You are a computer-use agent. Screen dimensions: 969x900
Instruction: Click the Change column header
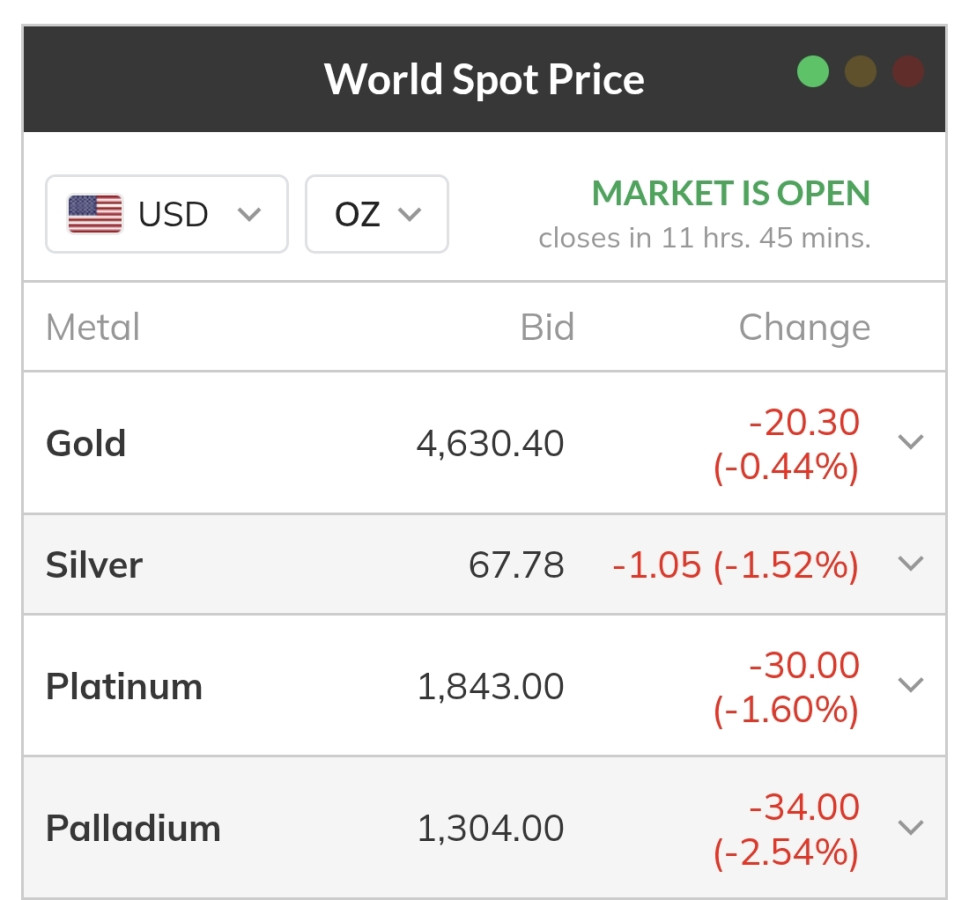805,328
